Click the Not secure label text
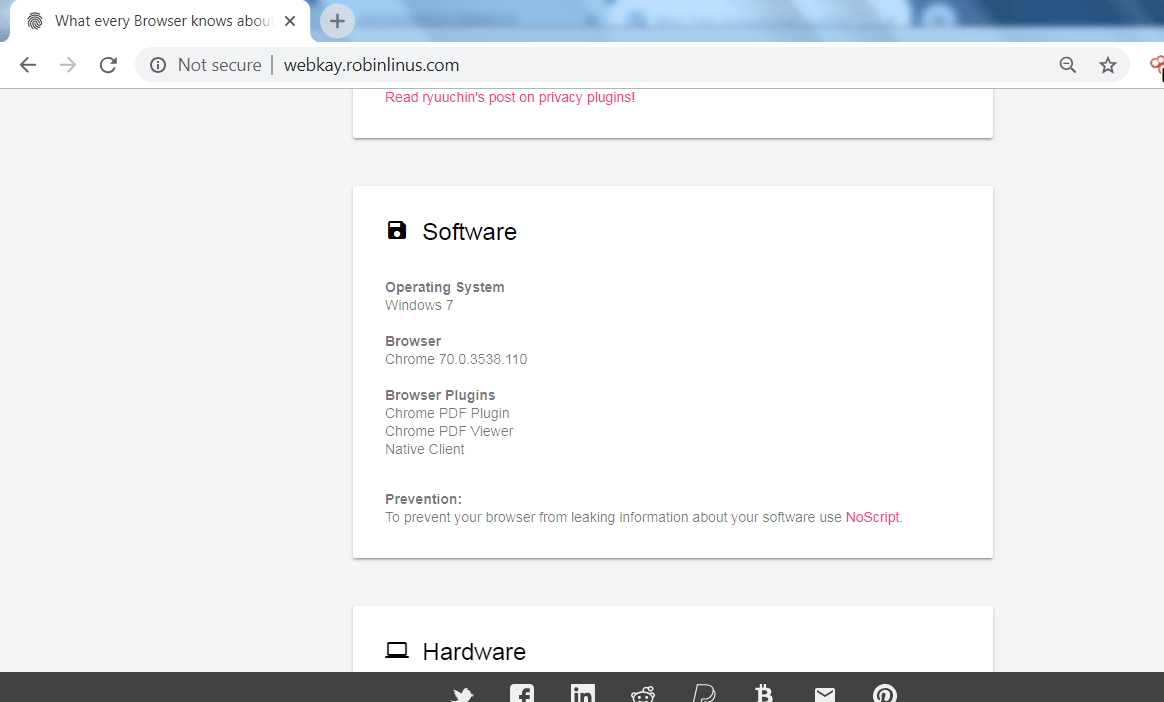The width and height of the screenshot is (1164, 702). pos(220,65)
